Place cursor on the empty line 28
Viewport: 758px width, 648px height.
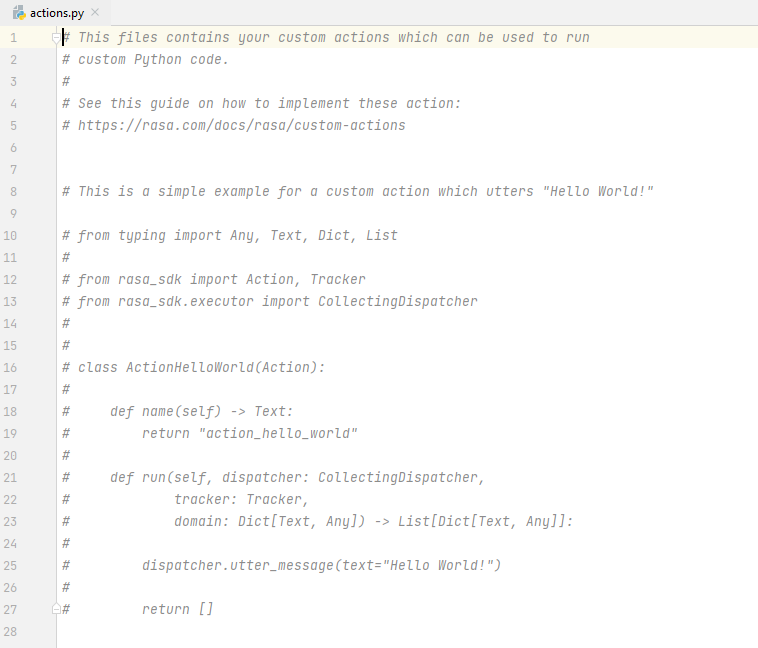[300, 631]
